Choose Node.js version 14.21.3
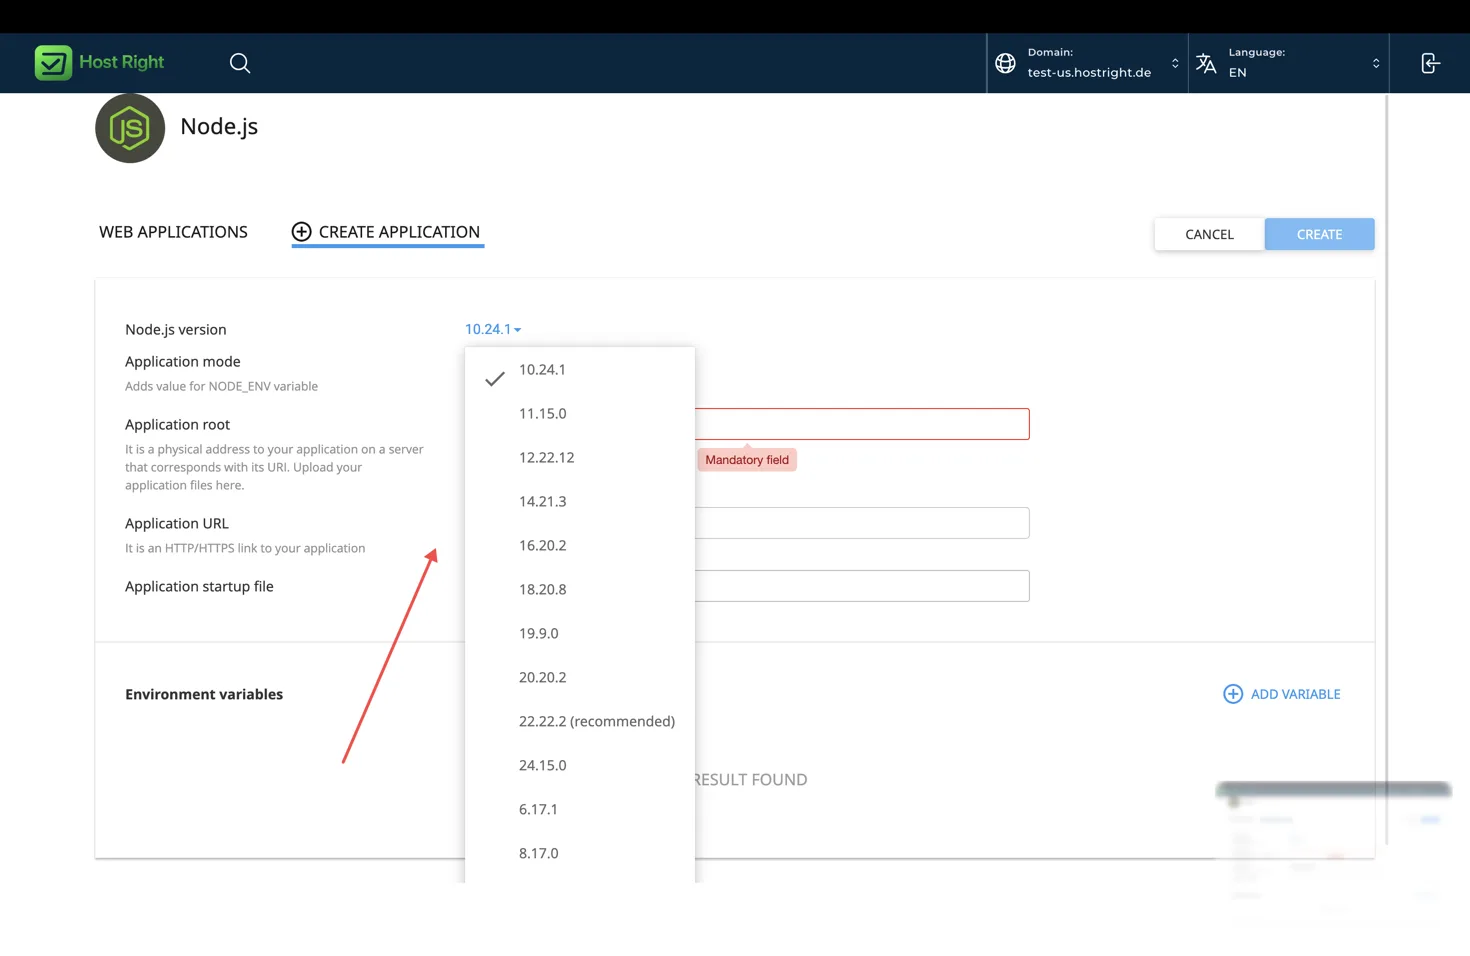Image resolution: width=1470 pixels, height=956 pixels. point(580,502)
